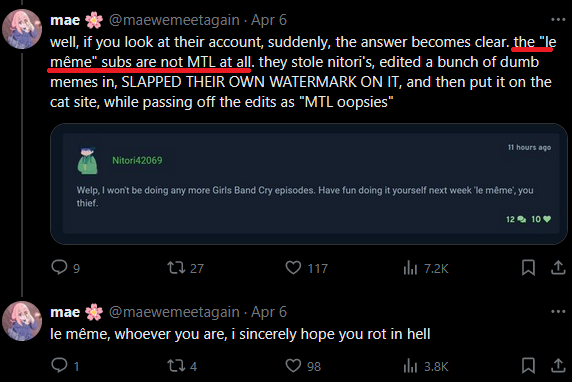Bookmark the first tweet about le même subs

click(528, 268)
